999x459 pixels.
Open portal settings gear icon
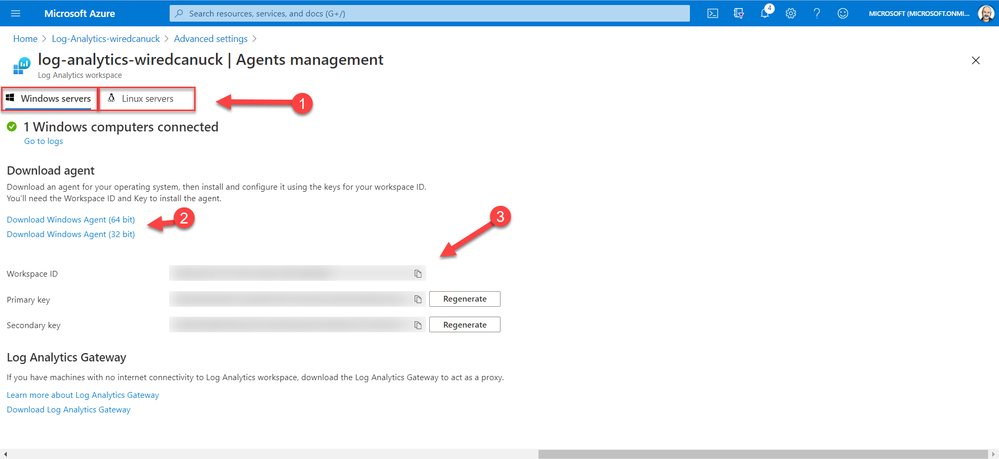[791, 13]
